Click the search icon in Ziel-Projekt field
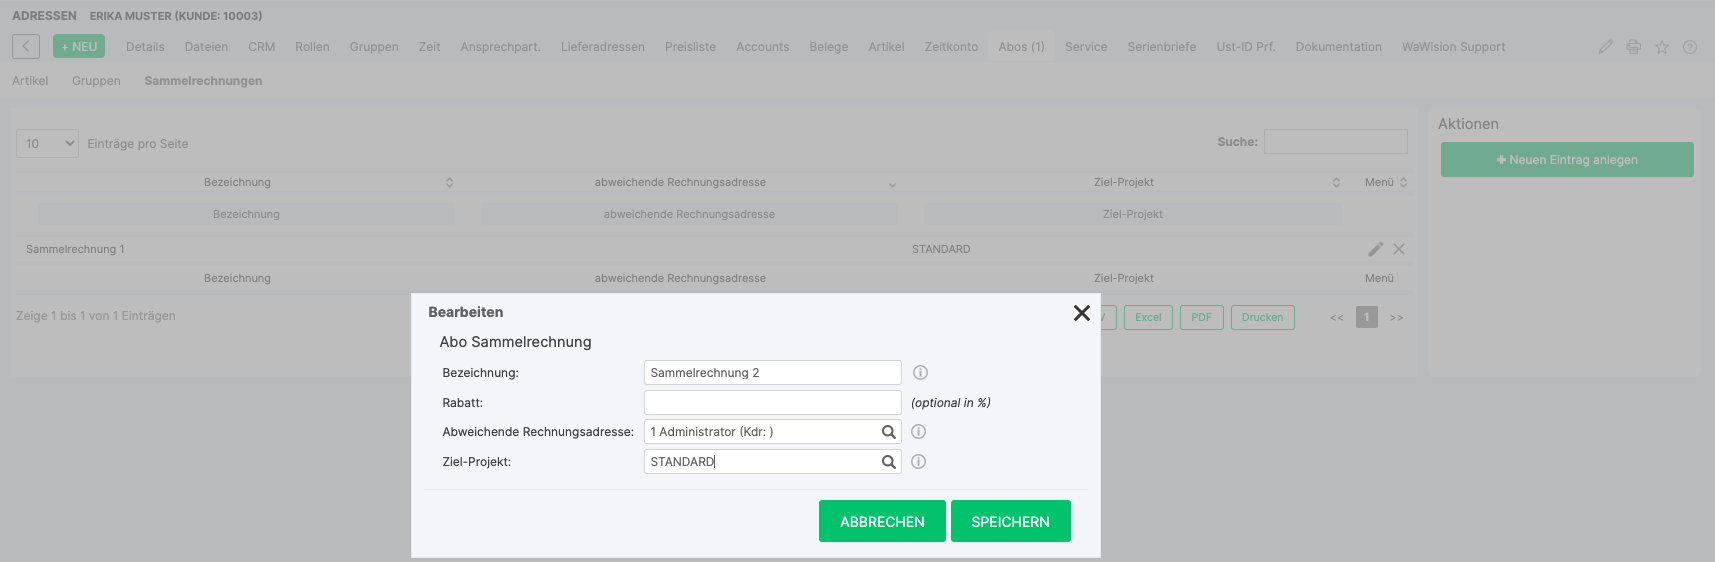The width and height of the screenshot is (1715, 562). (888, 462)
